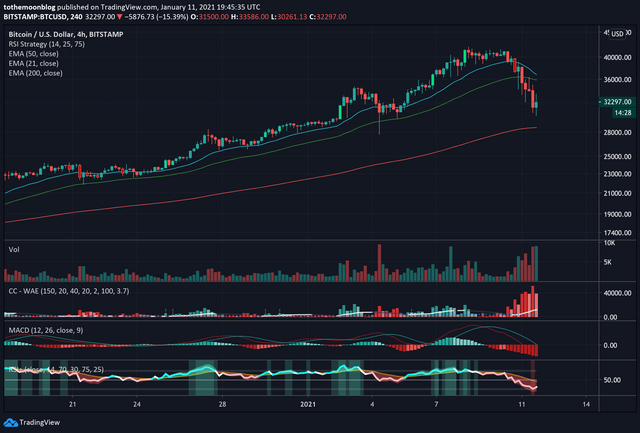The height and width of the screenshot is (433, 640).
Task: Click the 4 date label on time axis
Action: click(372, 404)
